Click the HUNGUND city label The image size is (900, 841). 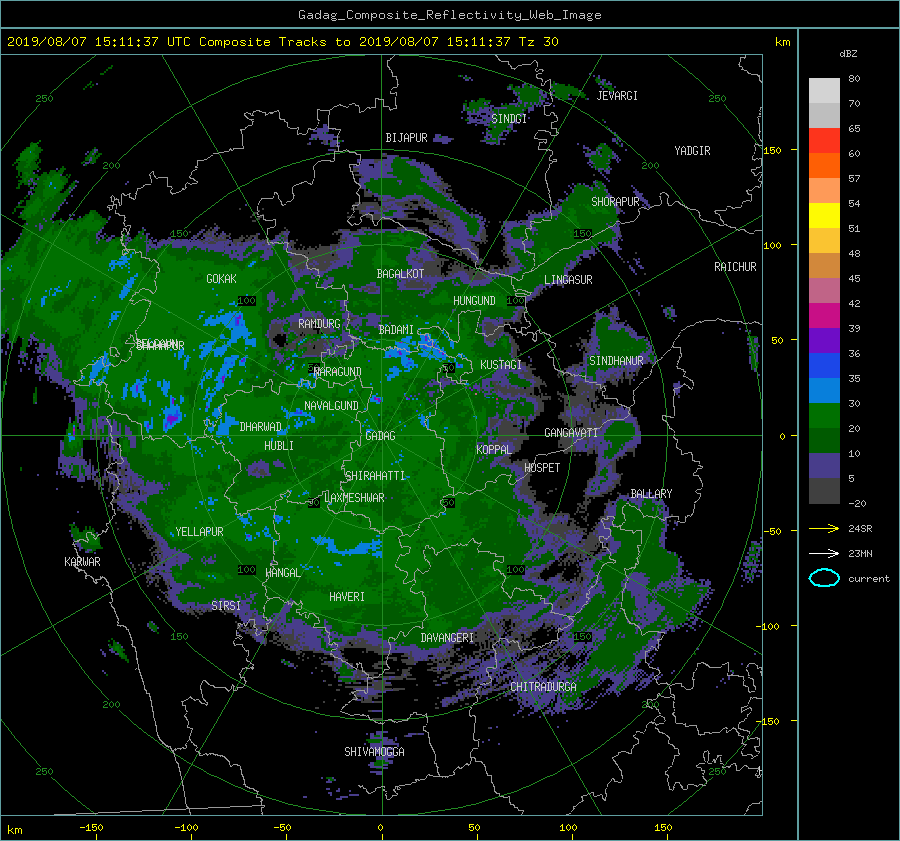pos(474,300)
